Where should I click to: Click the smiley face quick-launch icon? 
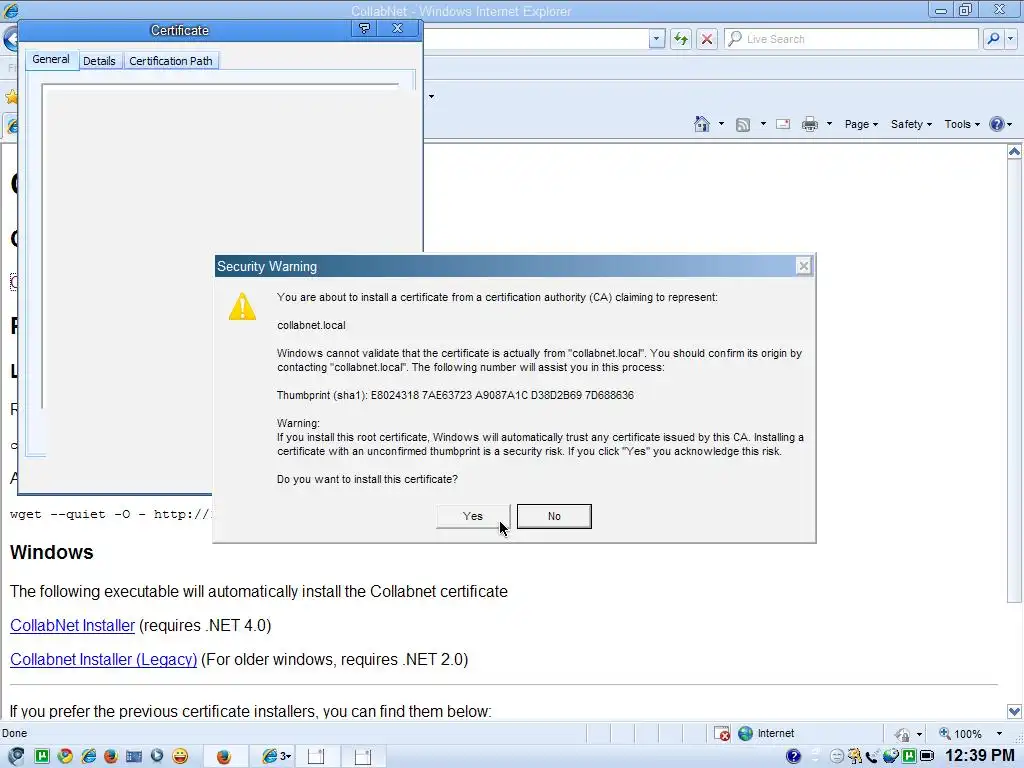(x=180, y=756)
